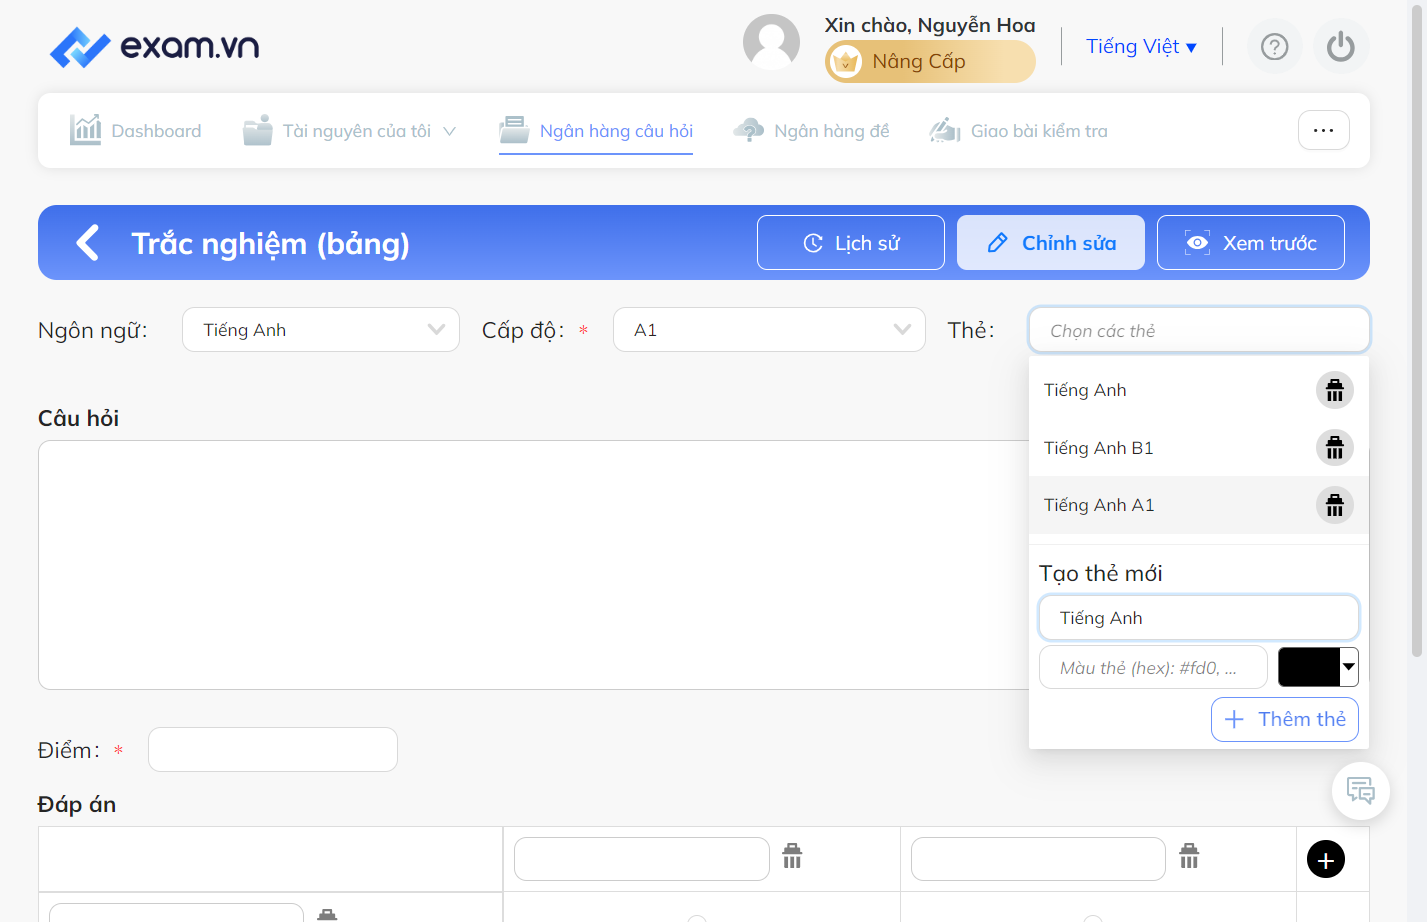Open the three-dots more menu
This screenshot has height=922, width=1427.
point(1323,130)
